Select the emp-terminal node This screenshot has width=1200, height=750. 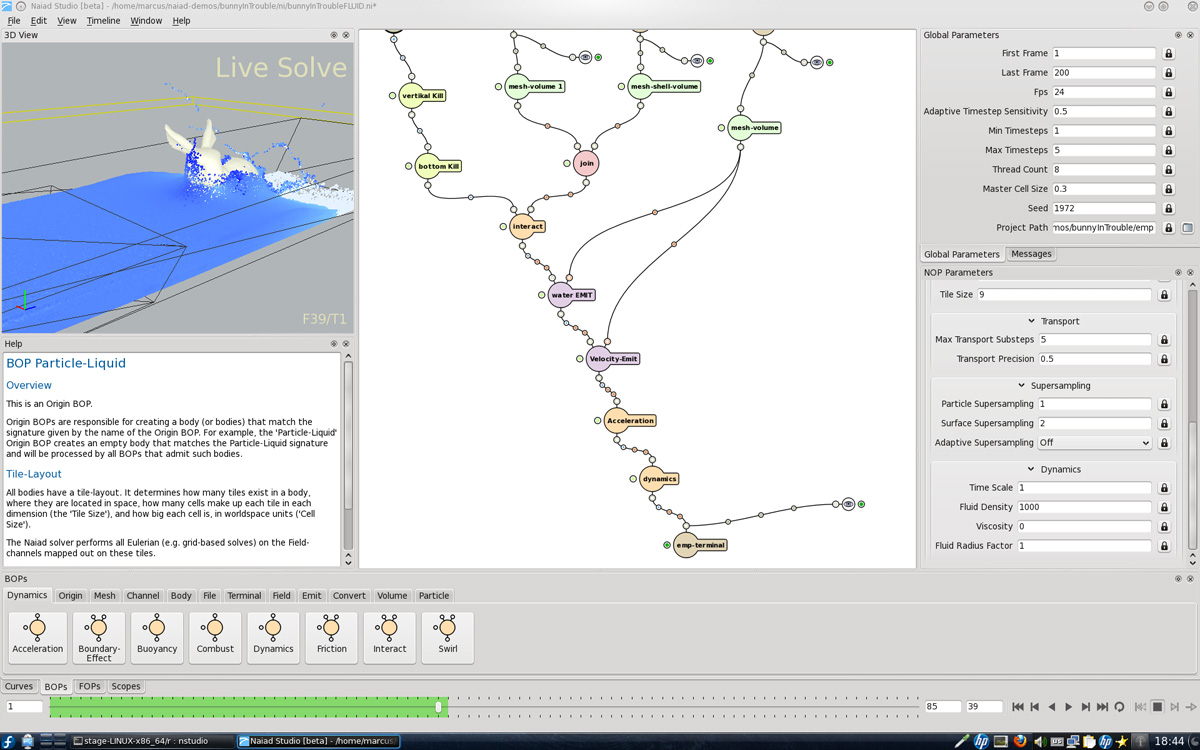pyautogui.click(x=698, y=545)
